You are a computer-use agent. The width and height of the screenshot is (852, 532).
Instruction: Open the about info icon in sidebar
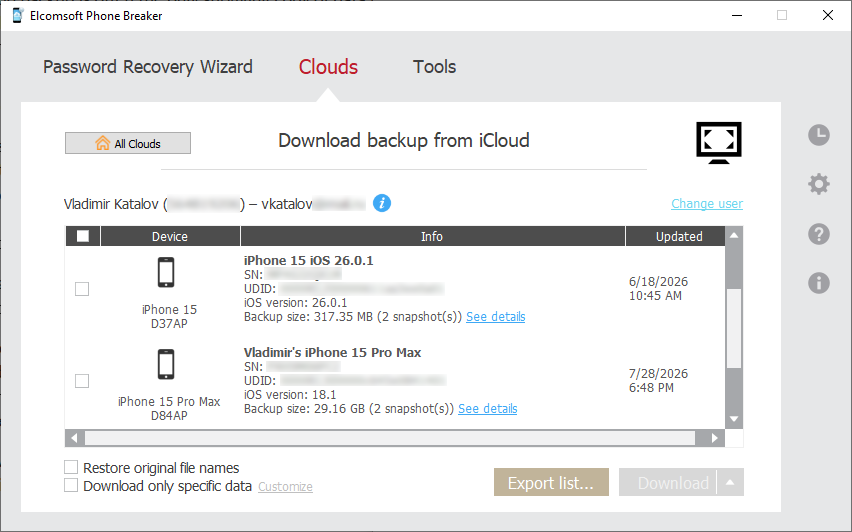[x=818, y=283]
